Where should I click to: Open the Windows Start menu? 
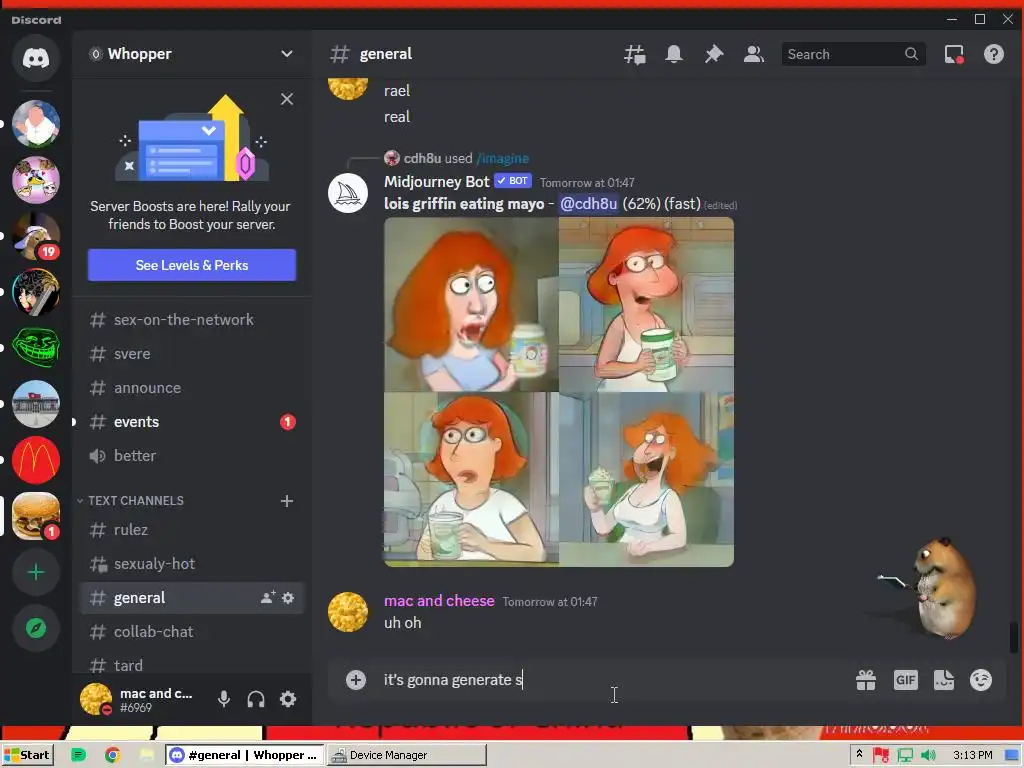click(x=27, y=755)
